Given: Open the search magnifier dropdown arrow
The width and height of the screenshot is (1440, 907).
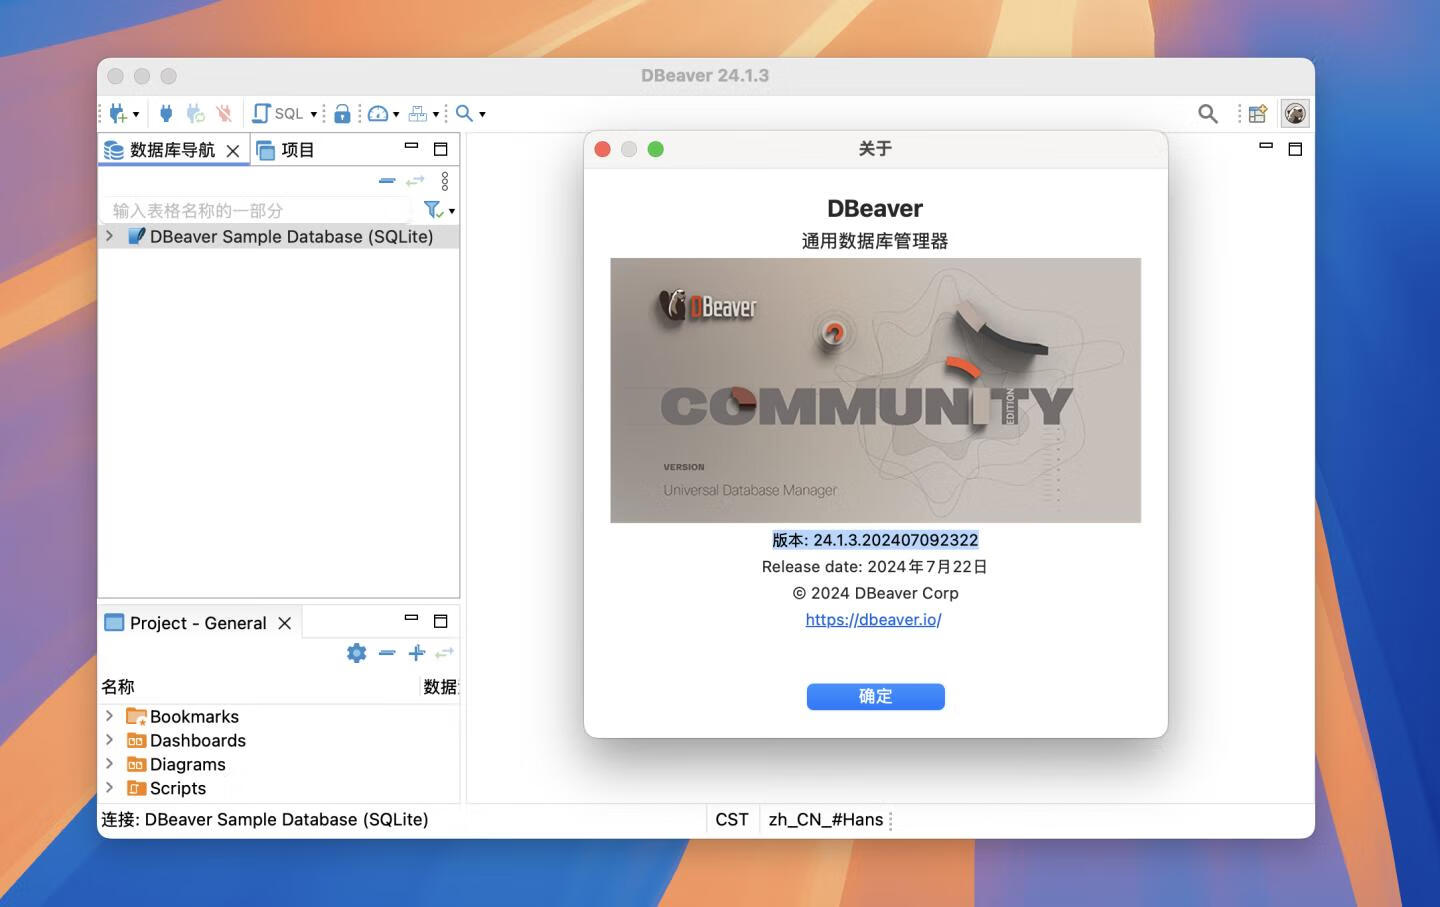Looking at the screenshot, I should [x=482, y=115].
